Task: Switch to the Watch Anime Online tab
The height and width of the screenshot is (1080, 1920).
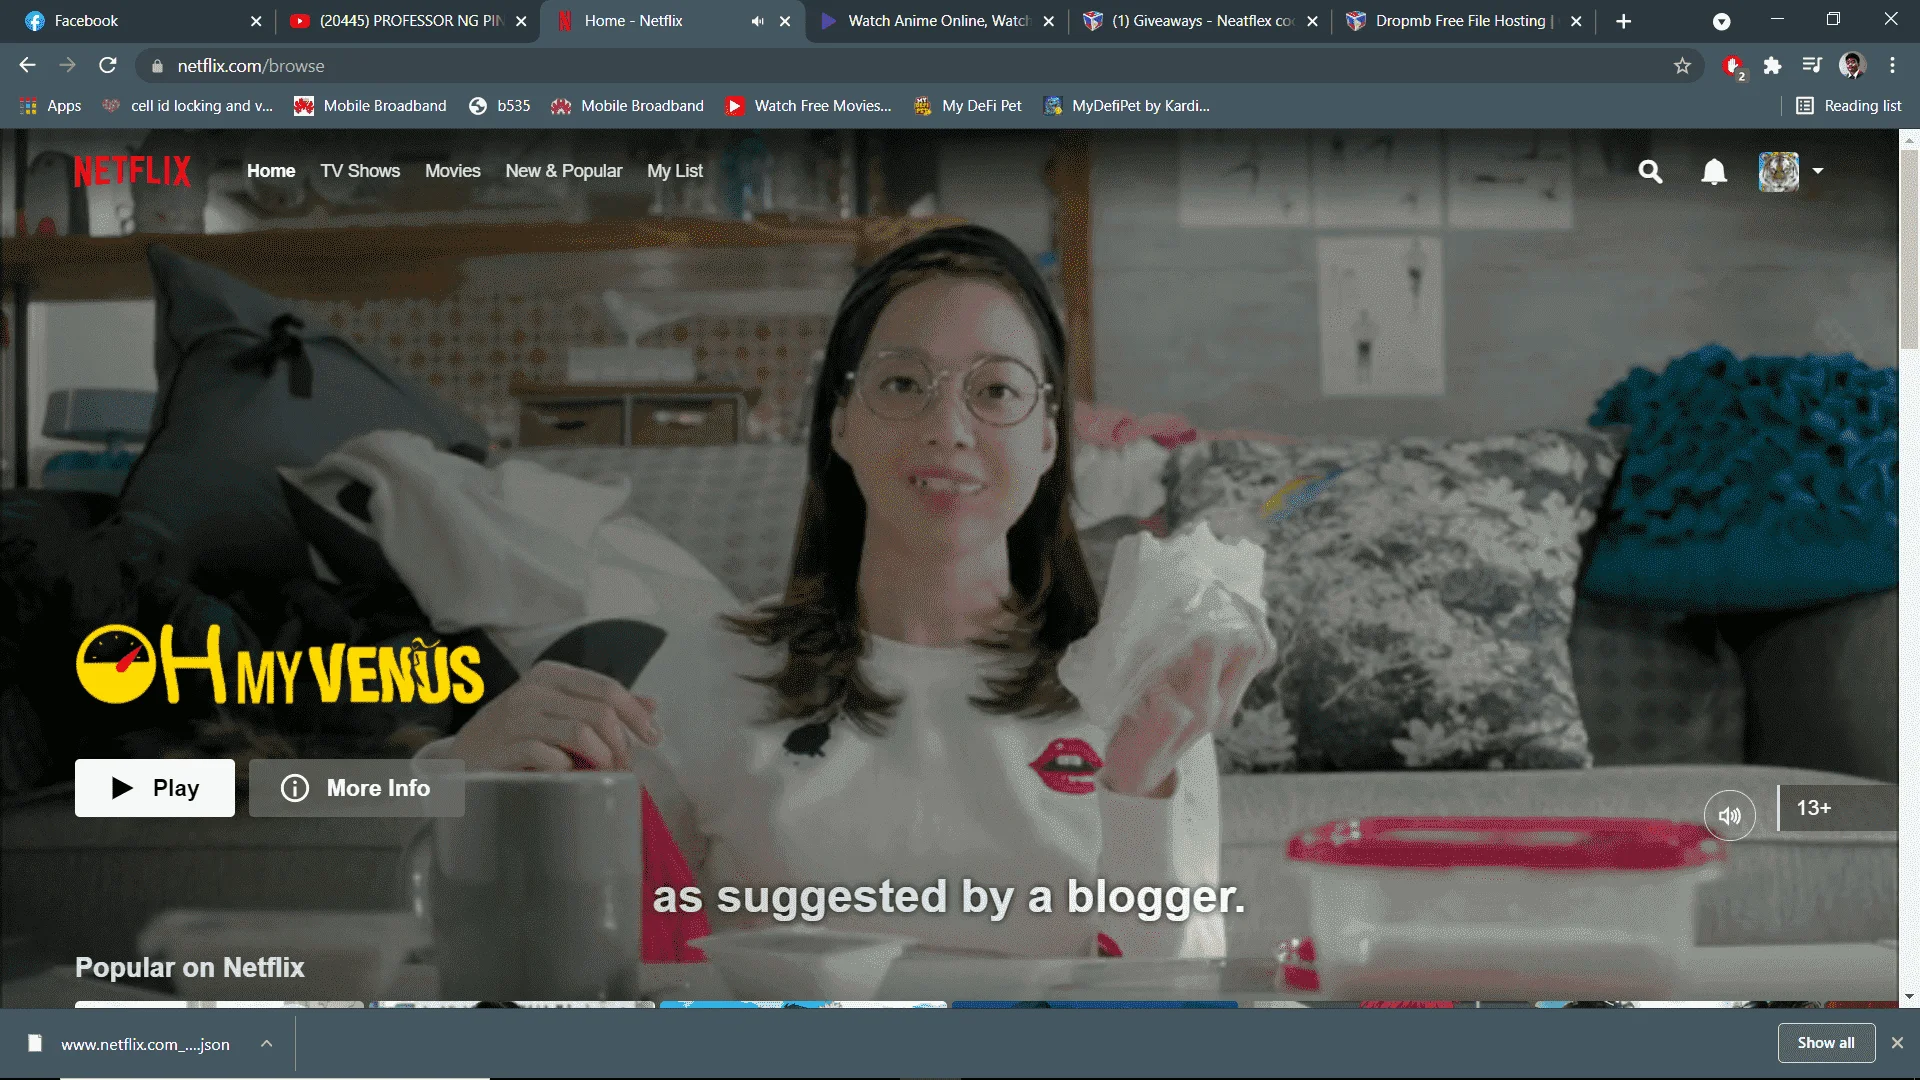Action: 936,21
